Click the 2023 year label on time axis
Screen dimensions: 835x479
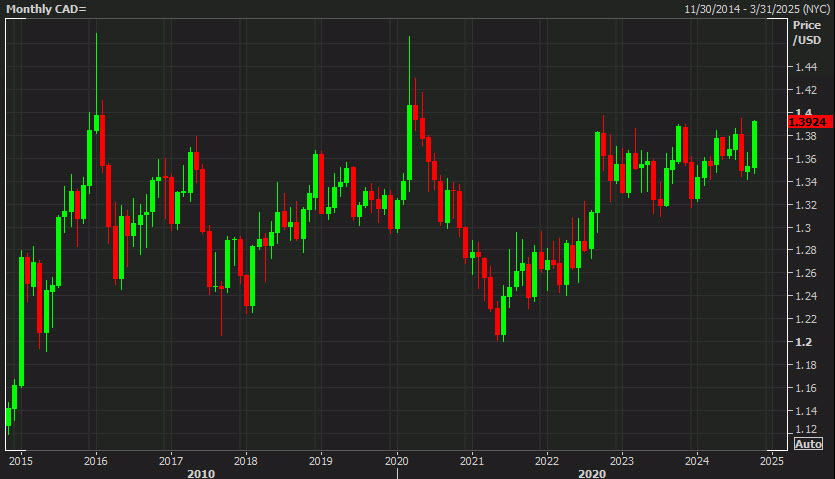click(621, 461)
